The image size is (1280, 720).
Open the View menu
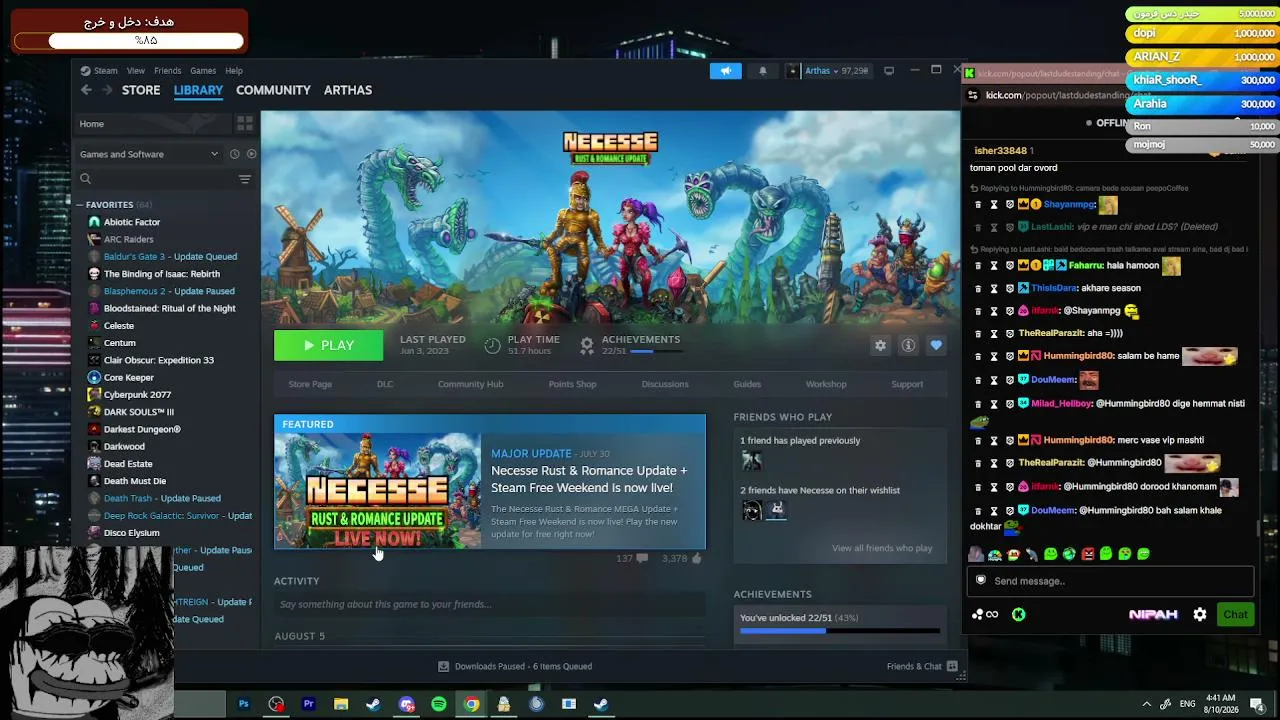pyautogui.click(x=136, y=71)
